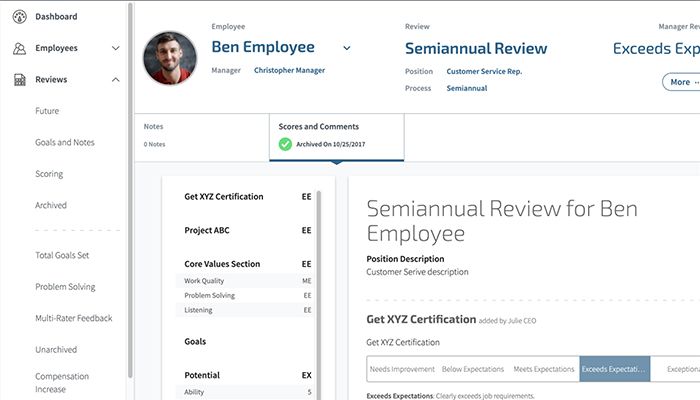Click the Employees people icon

coord(19,48)
